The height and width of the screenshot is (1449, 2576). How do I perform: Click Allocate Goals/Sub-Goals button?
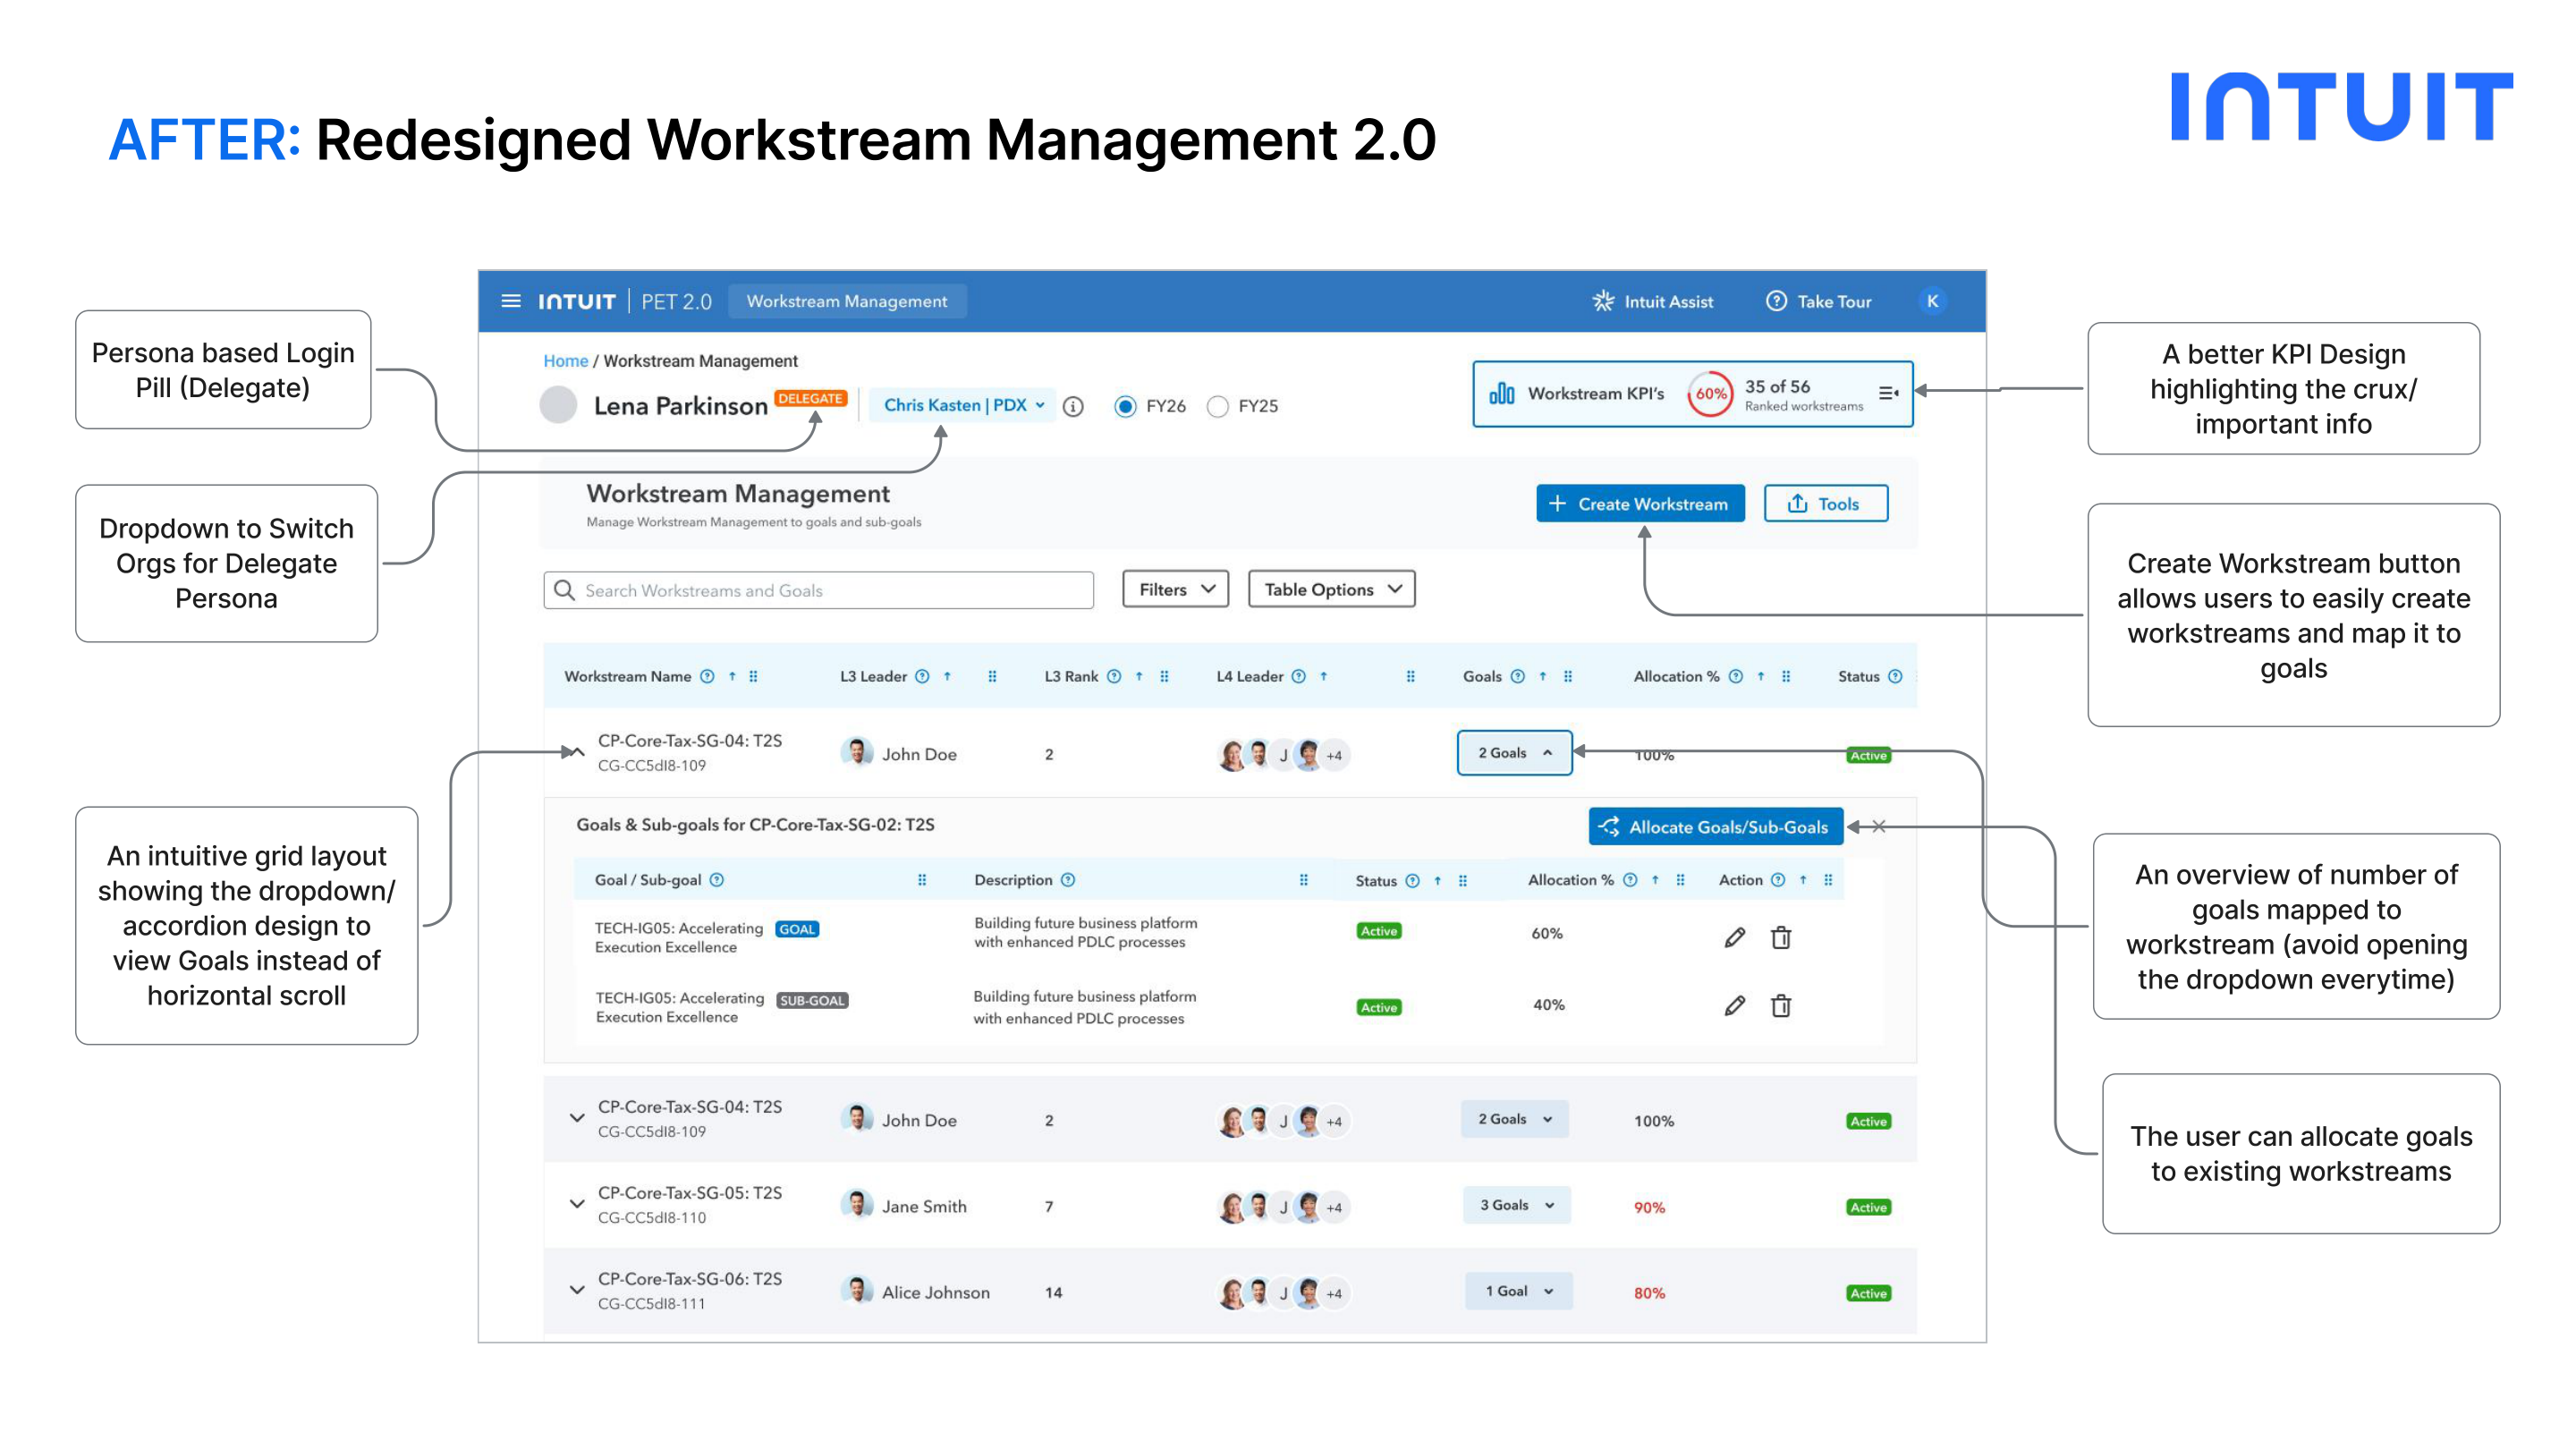click(x=1716, y=827)
